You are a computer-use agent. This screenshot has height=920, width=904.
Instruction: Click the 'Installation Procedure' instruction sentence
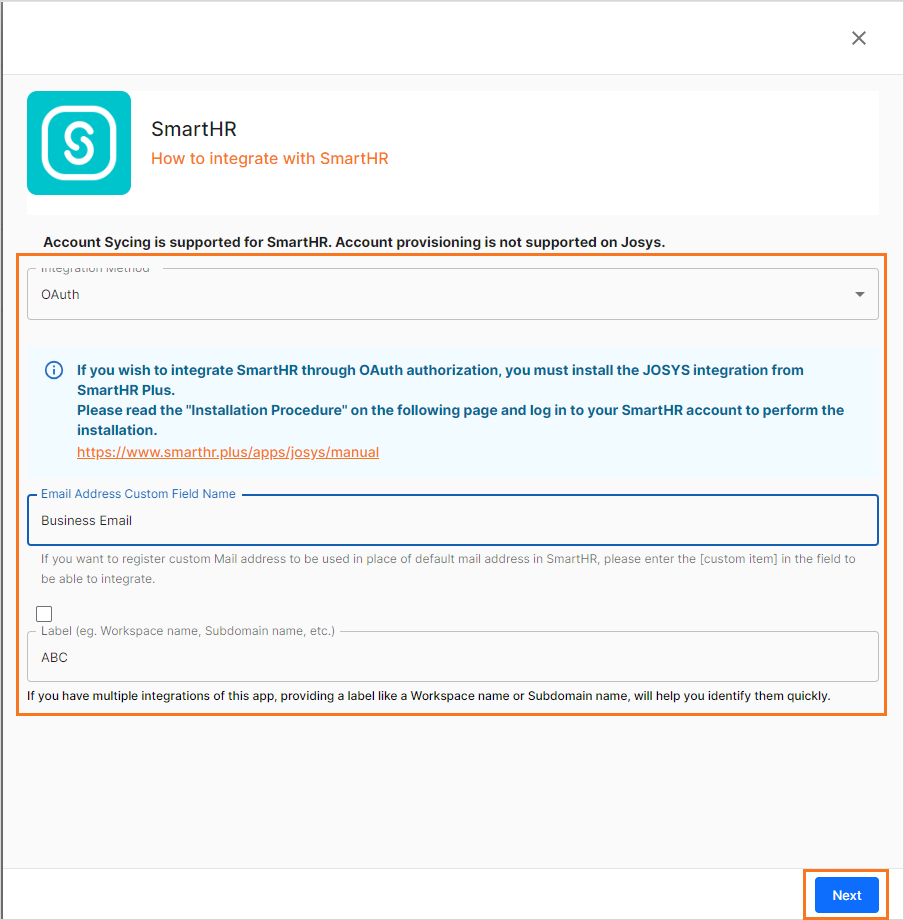pyautogui.click(x=460, y=420)
